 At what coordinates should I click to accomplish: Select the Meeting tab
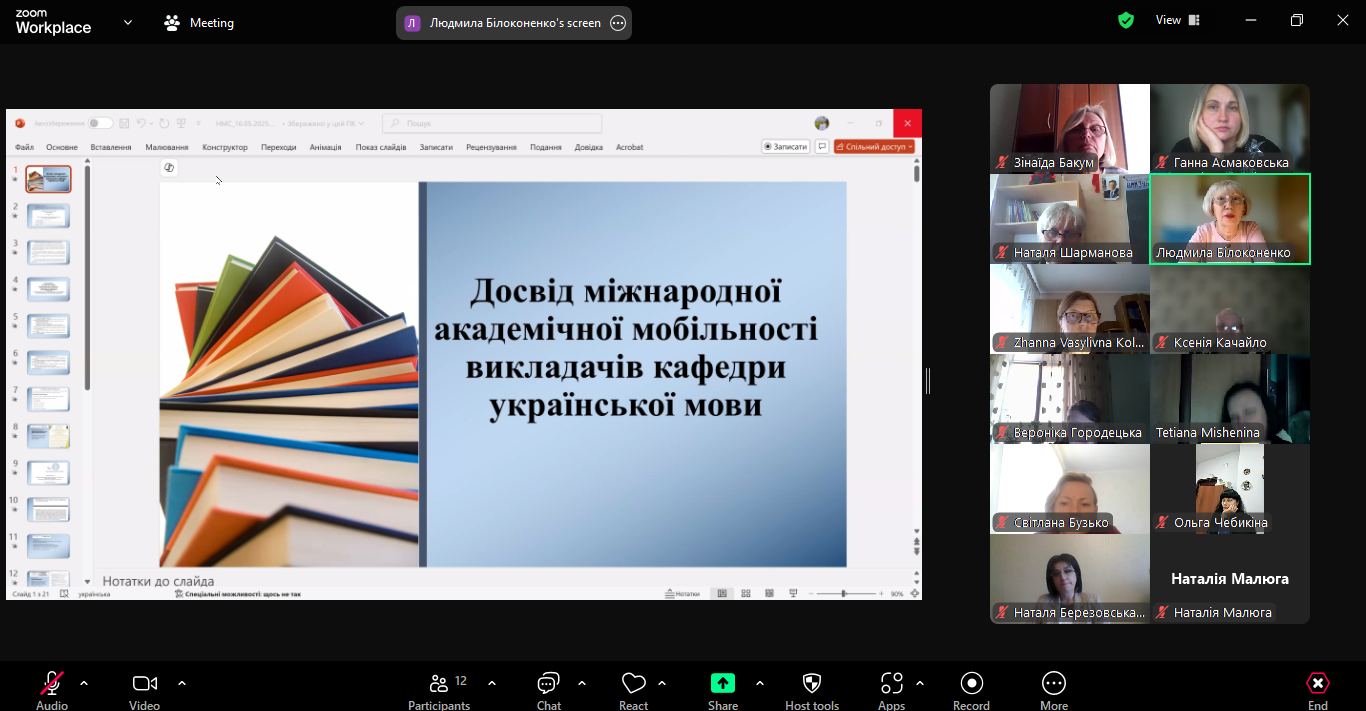(x=199, y=22)
